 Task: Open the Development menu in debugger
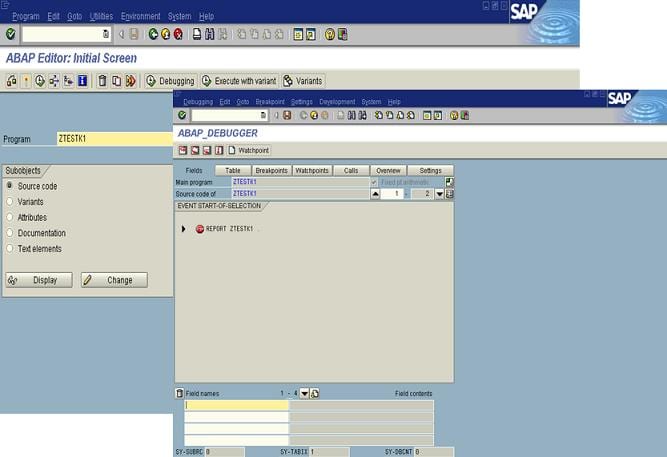[337, 102]
